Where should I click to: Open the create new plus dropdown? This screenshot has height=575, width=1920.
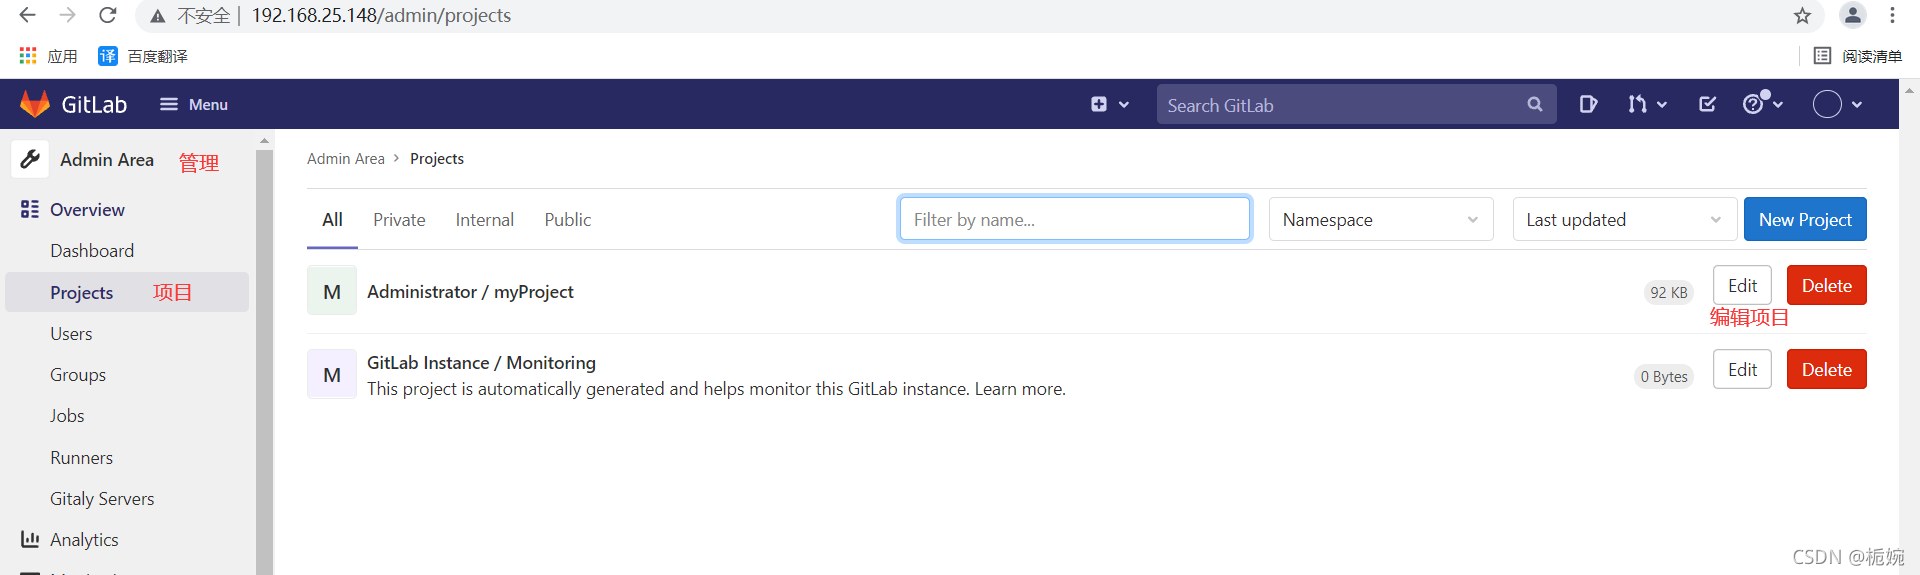[x=1110, y=104]
